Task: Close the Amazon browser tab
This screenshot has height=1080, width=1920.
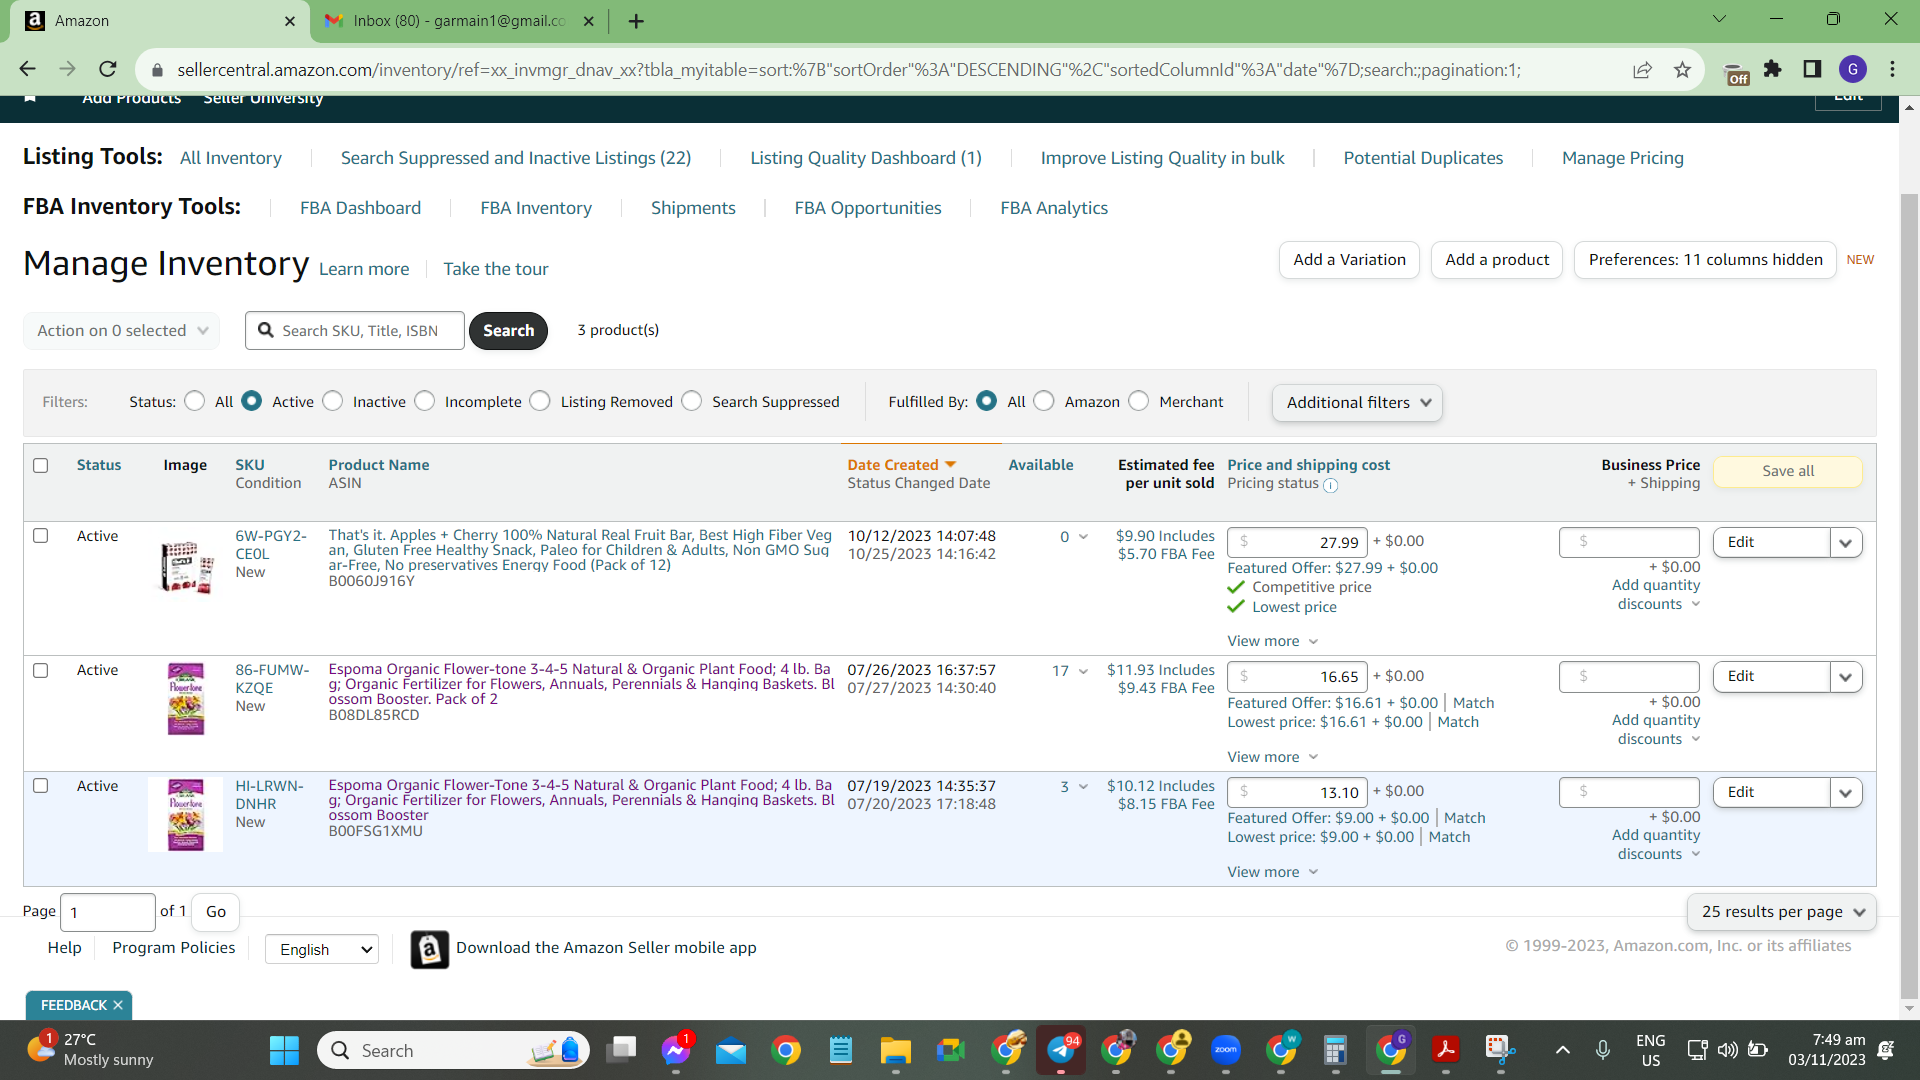Action: [290, 21]
